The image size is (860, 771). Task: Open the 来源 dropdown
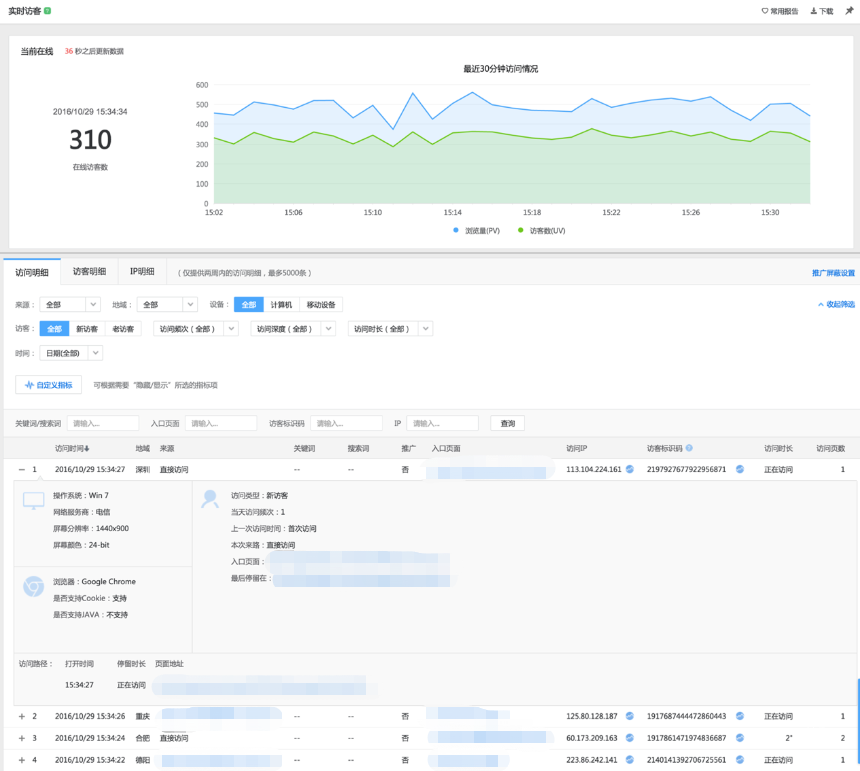coord(70,305)
